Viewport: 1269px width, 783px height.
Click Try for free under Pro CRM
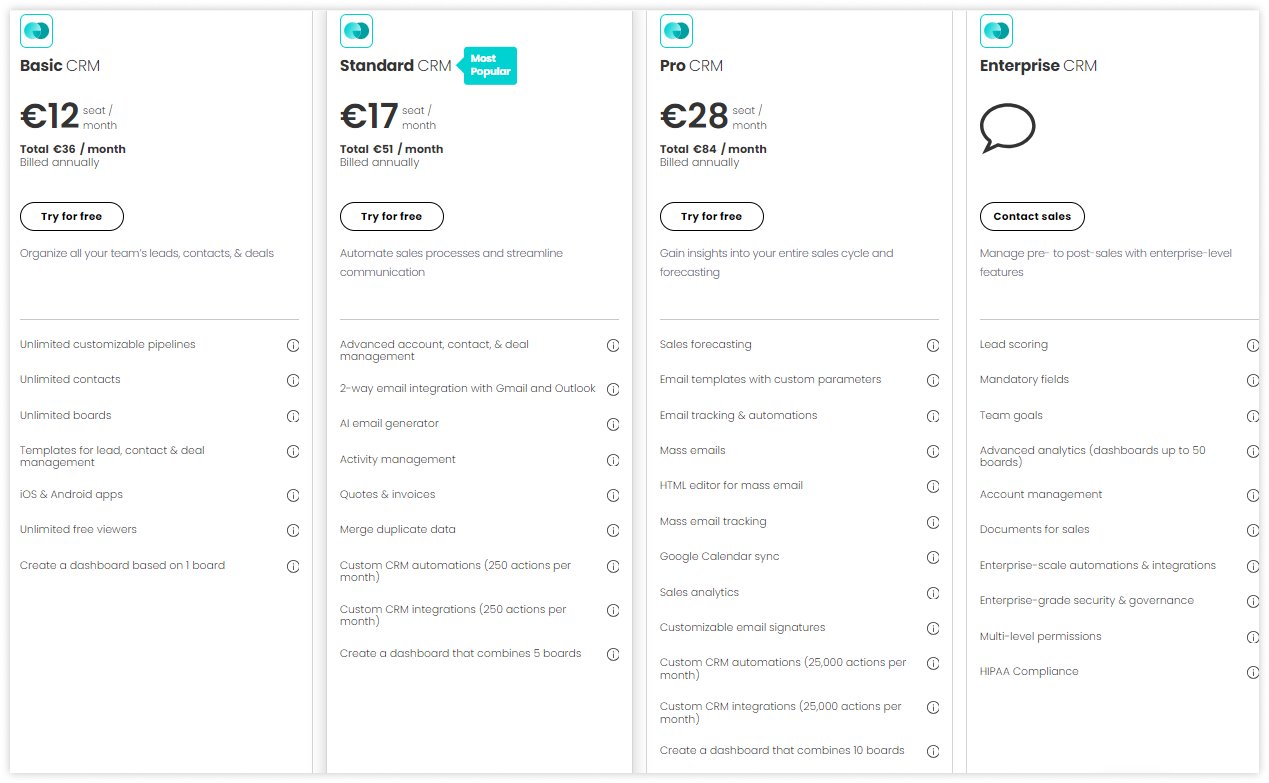click(x=711, y=216)
